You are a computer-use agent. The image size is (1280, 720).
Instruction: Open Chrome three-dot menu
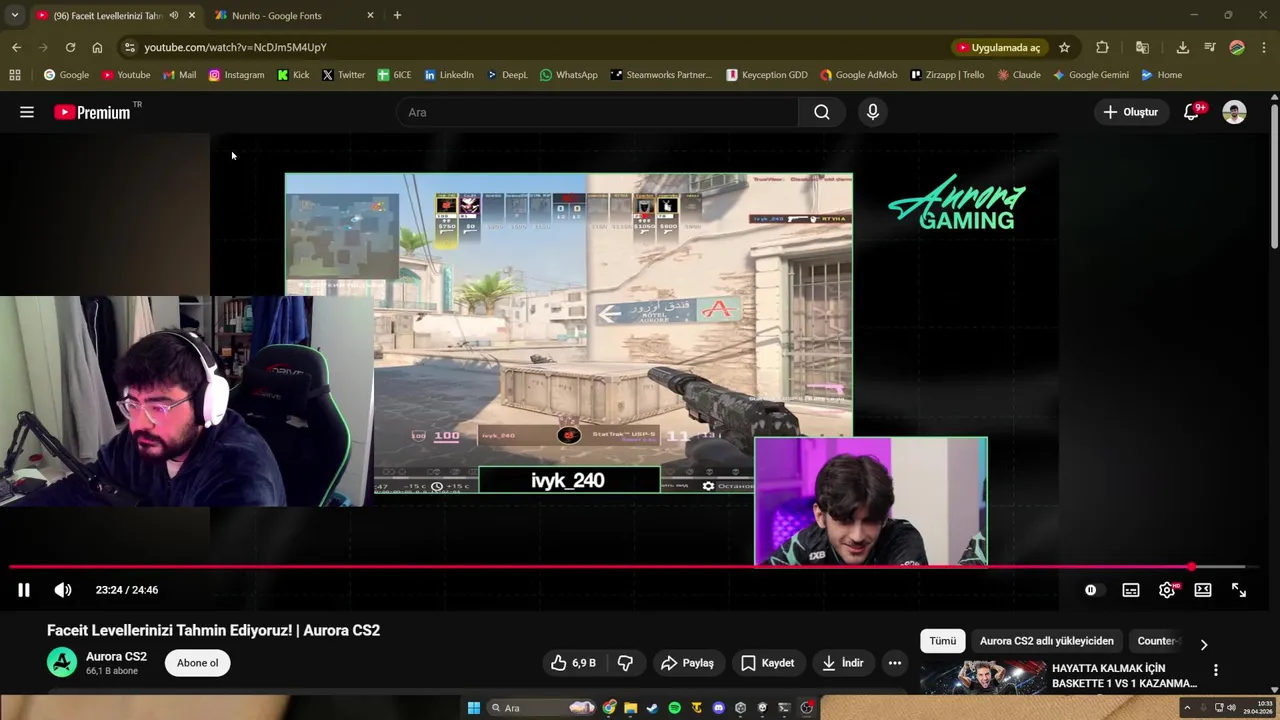(1264, 47)
